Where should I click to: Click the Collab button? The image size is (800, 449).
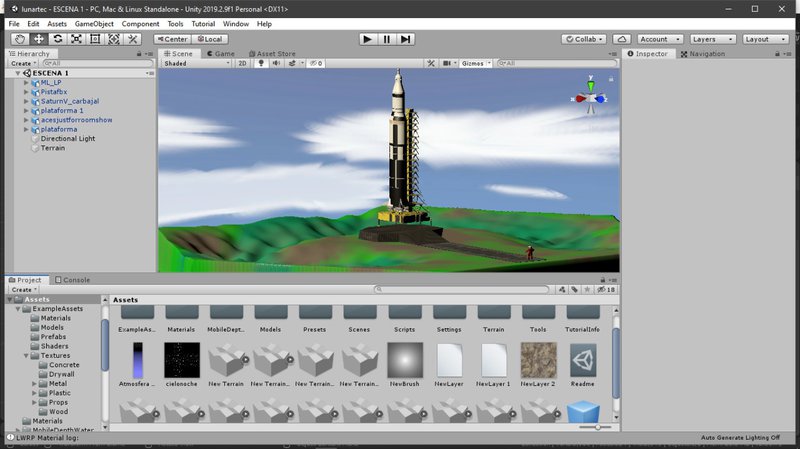point(582,39)
